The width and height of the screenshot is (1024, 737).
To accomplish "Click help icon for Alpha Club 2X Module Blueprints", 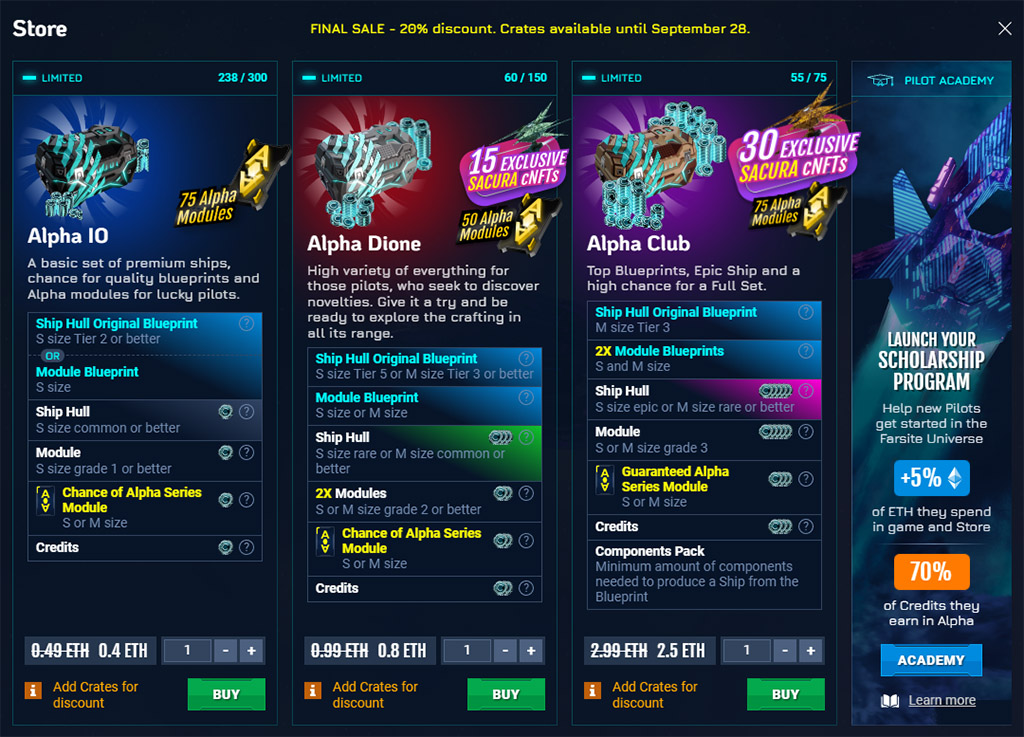I will point(806,351).
